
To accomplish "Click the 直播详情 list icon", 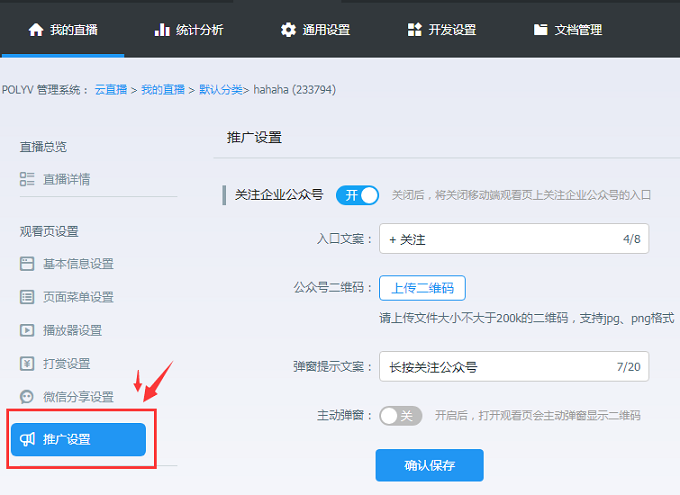I will click(x=27, y=179).
